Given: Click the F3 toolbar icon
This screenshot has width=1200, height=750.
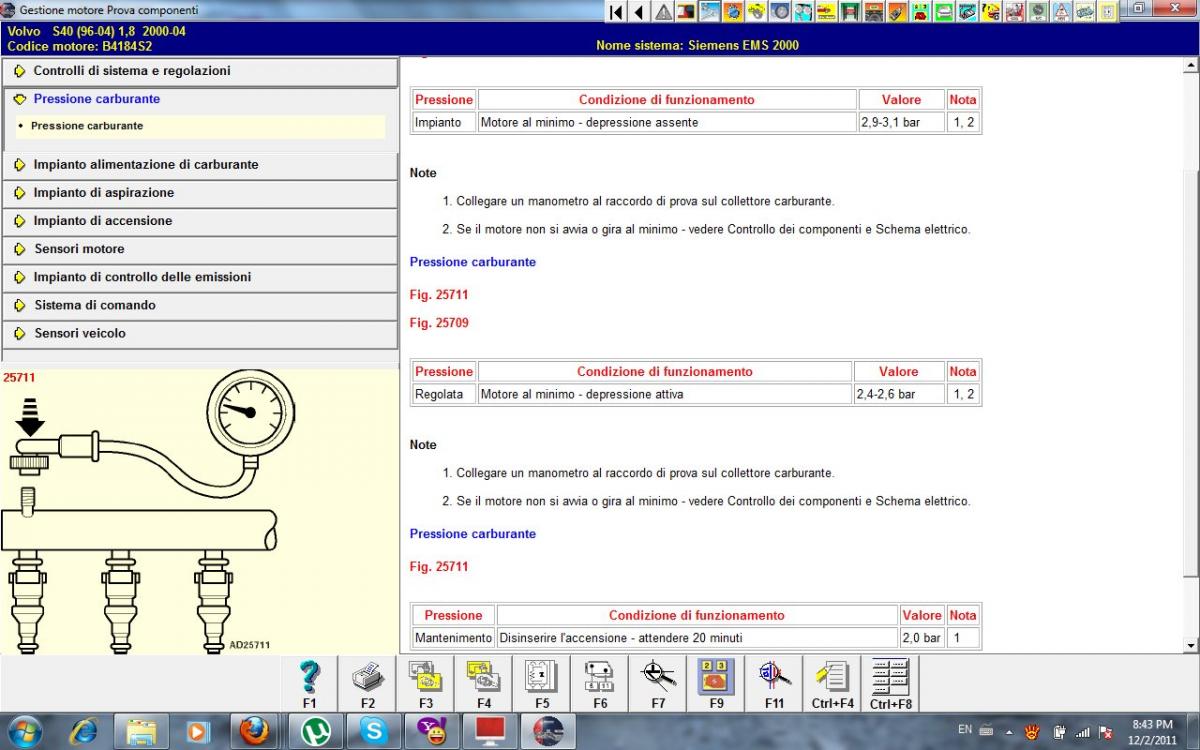Looking at the screenshot, I should point(426,684).
